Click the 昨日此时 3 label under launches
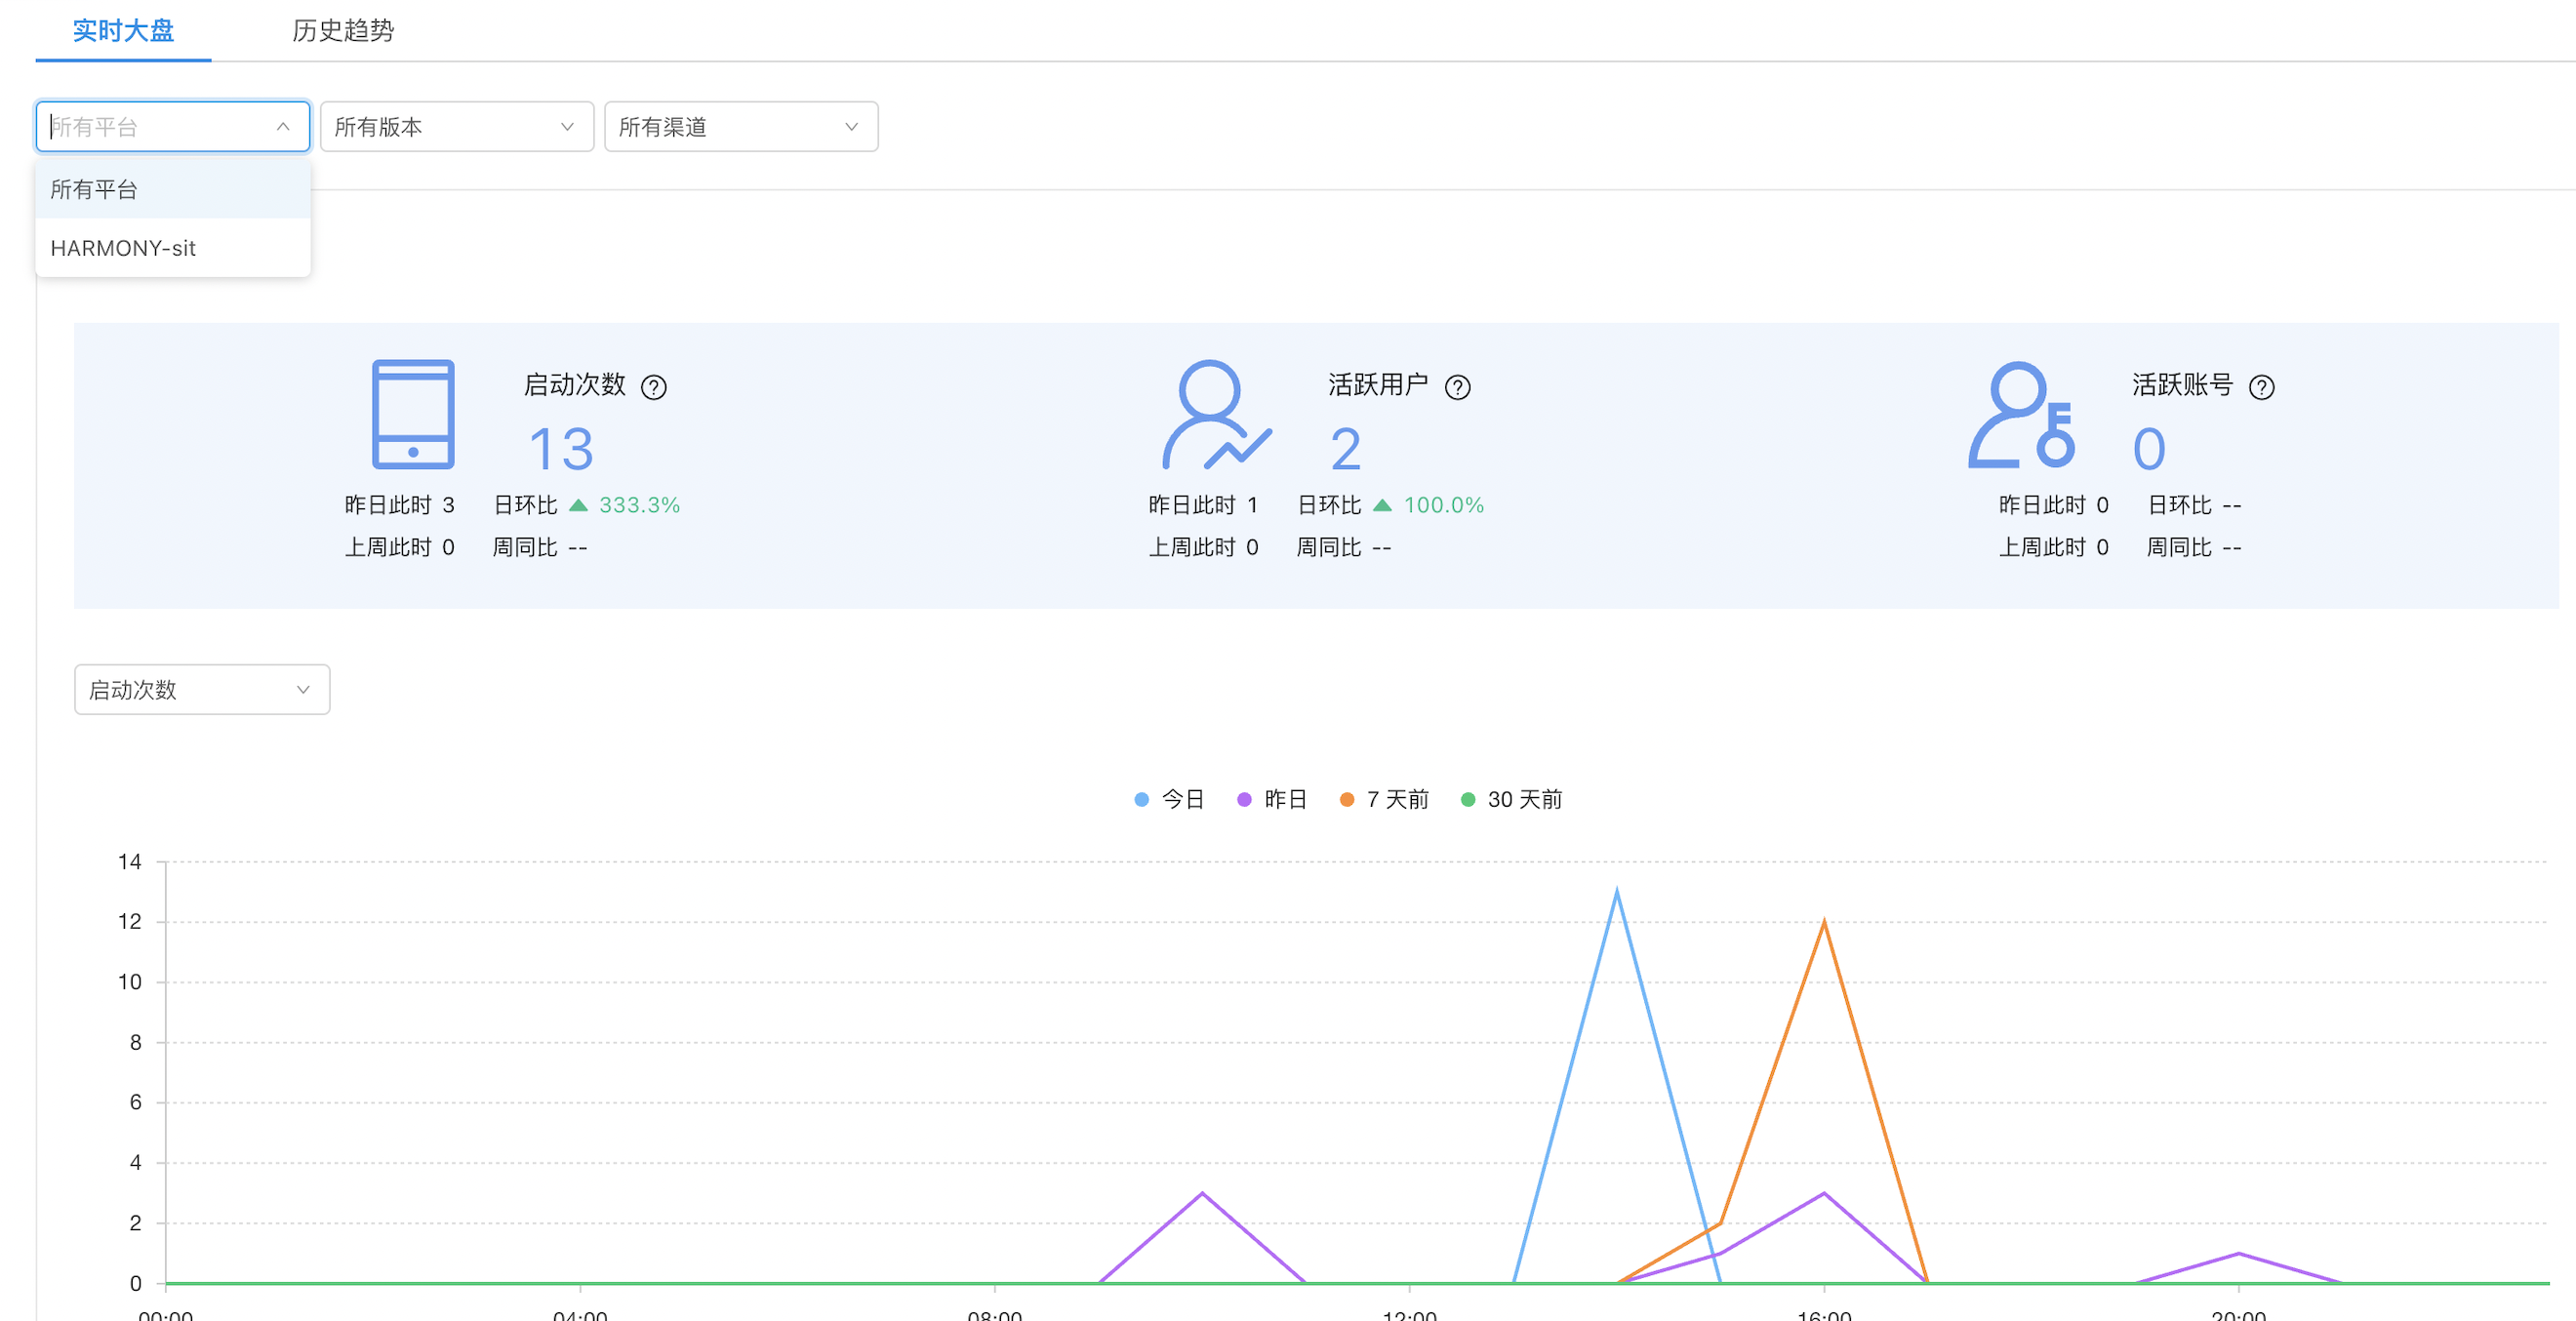Viewport: 2576px width, 1321px height. pos(400,505)
